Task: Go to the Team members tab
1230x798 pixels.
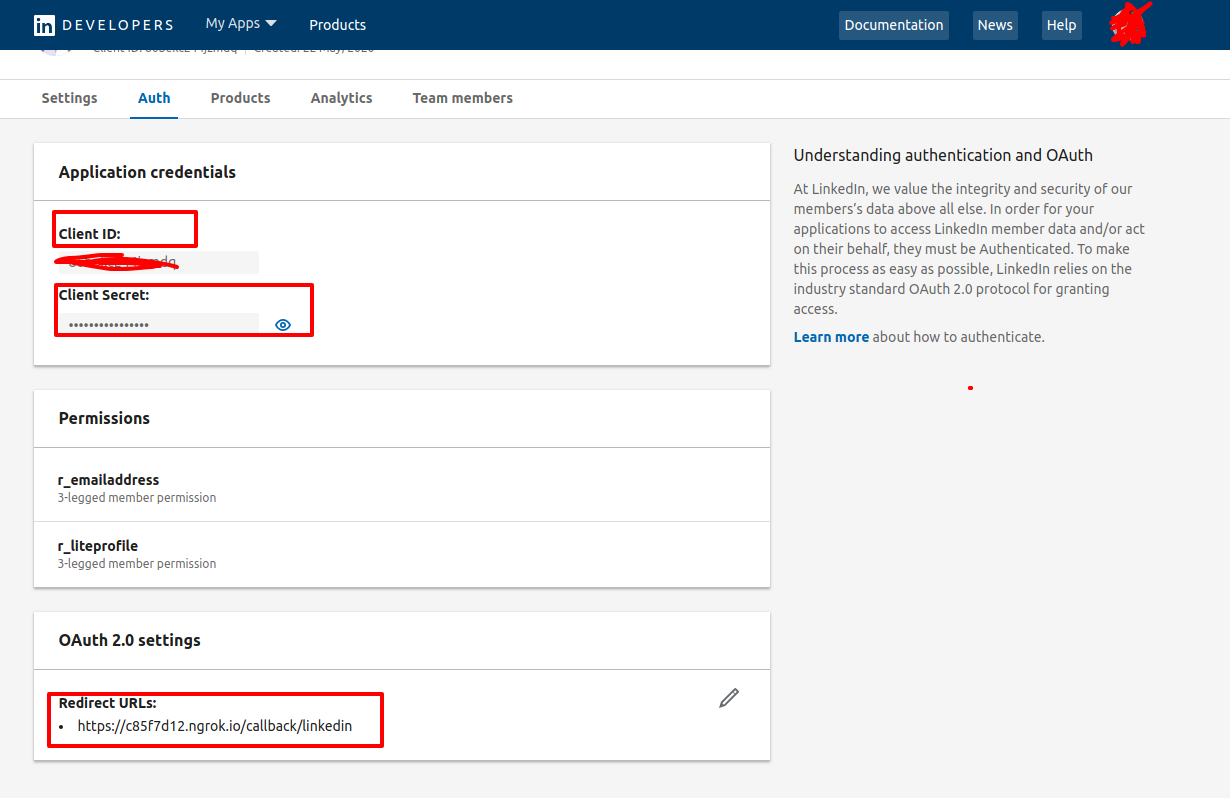Action: pos(462,98)
